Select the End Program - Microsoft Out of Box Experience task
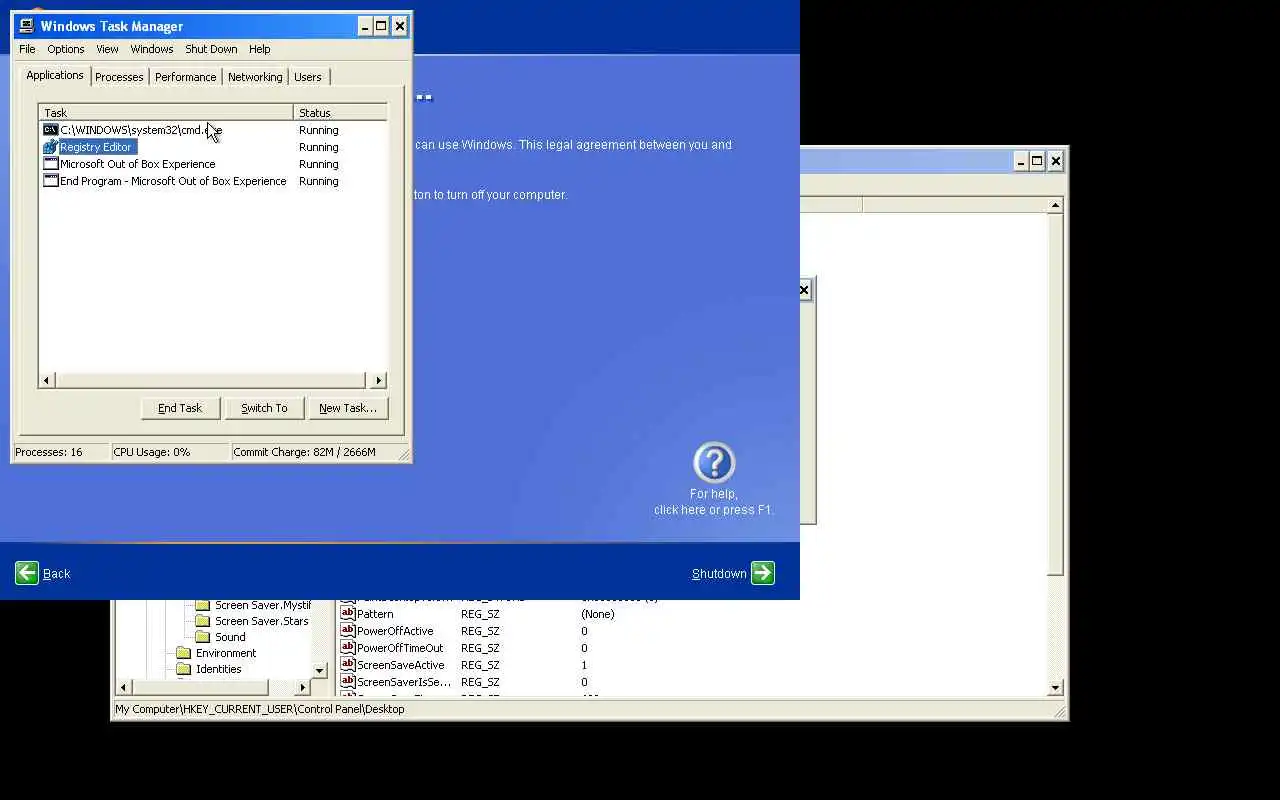This screenshot has width=1280, height=800. click(x=213, y=181)
